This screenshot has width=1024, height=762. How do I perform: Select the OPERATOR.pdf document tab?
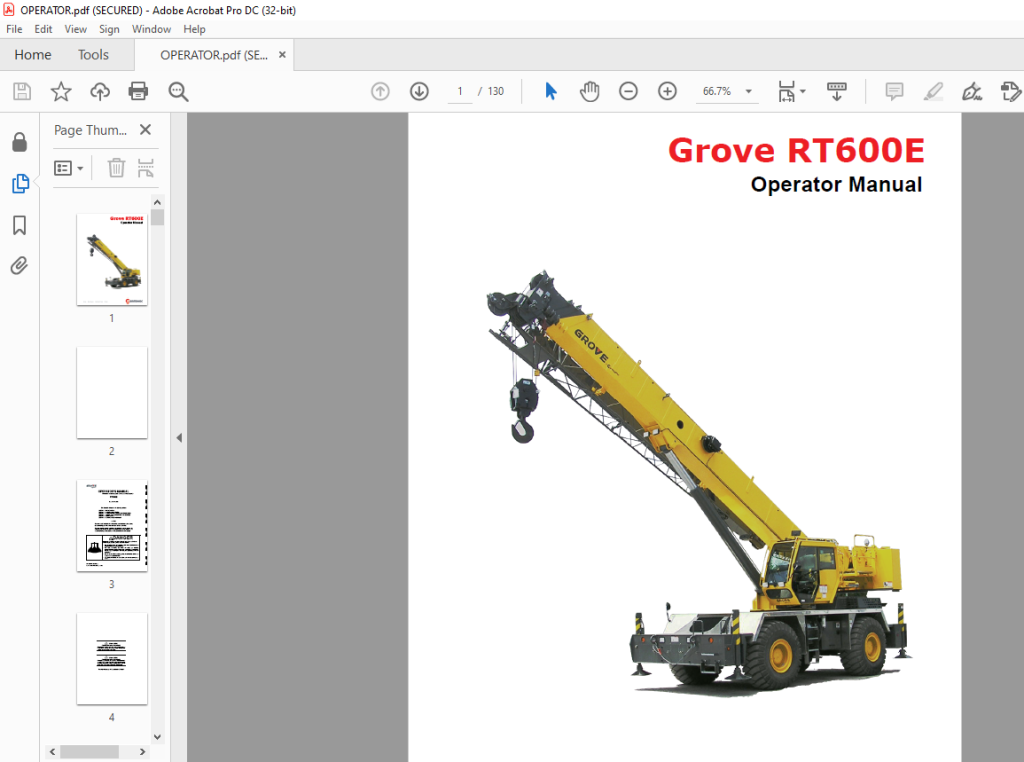(214, 56)
